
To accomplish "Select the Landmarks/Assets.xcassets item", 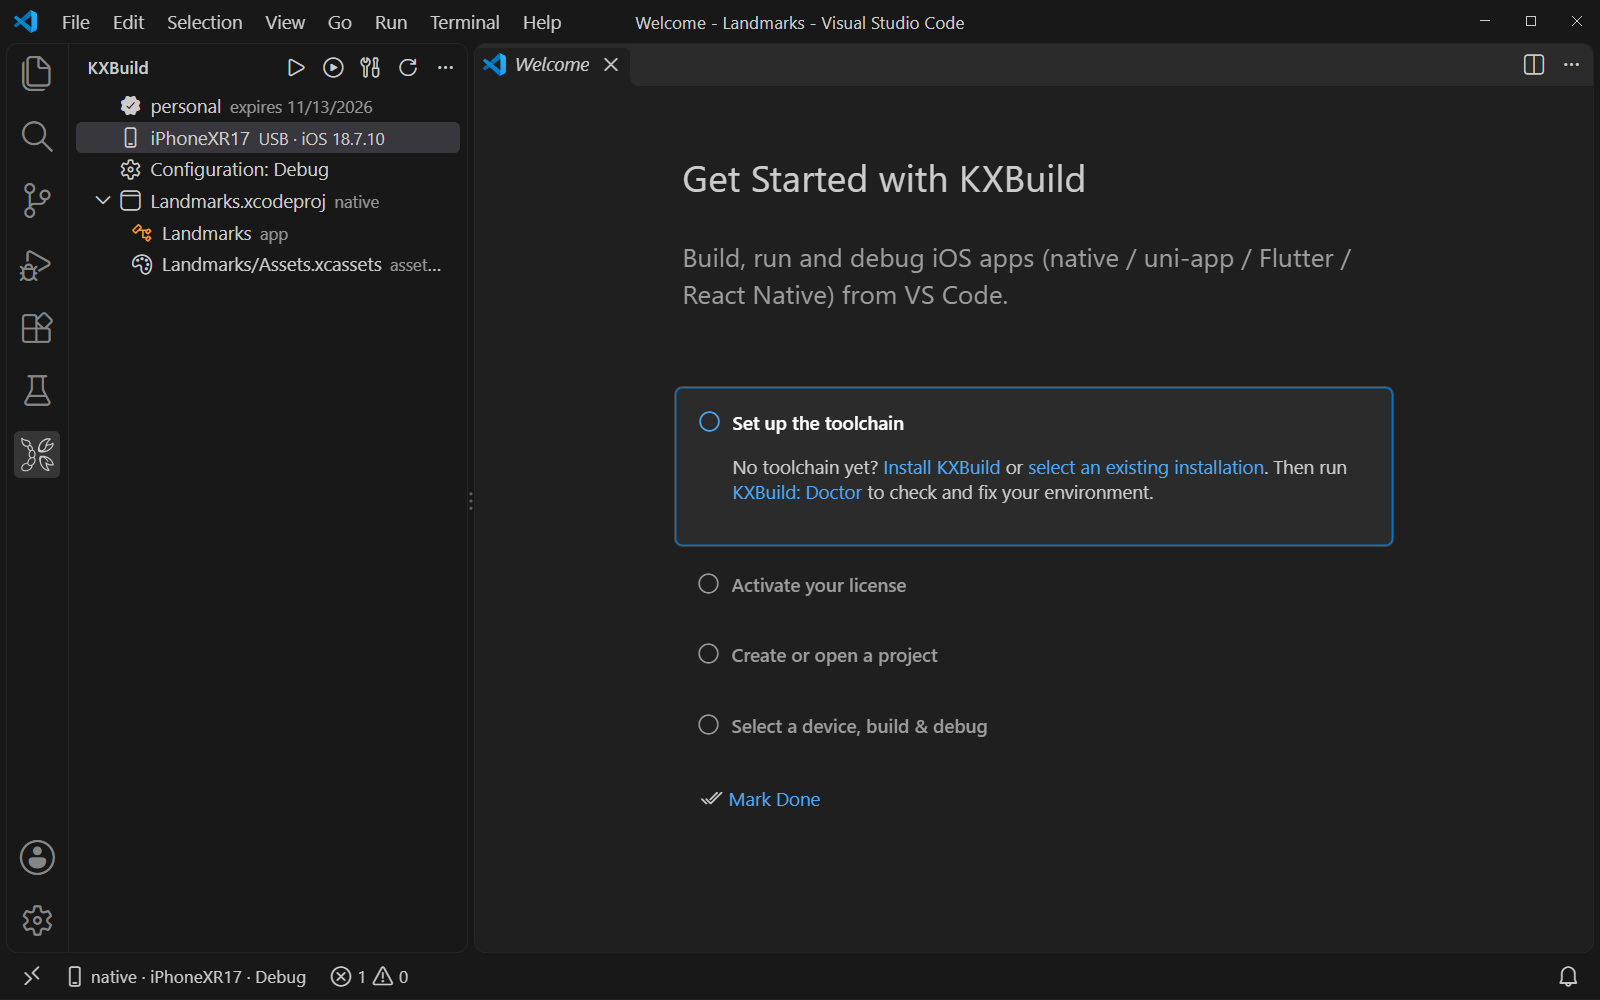I will pos(268,265).
